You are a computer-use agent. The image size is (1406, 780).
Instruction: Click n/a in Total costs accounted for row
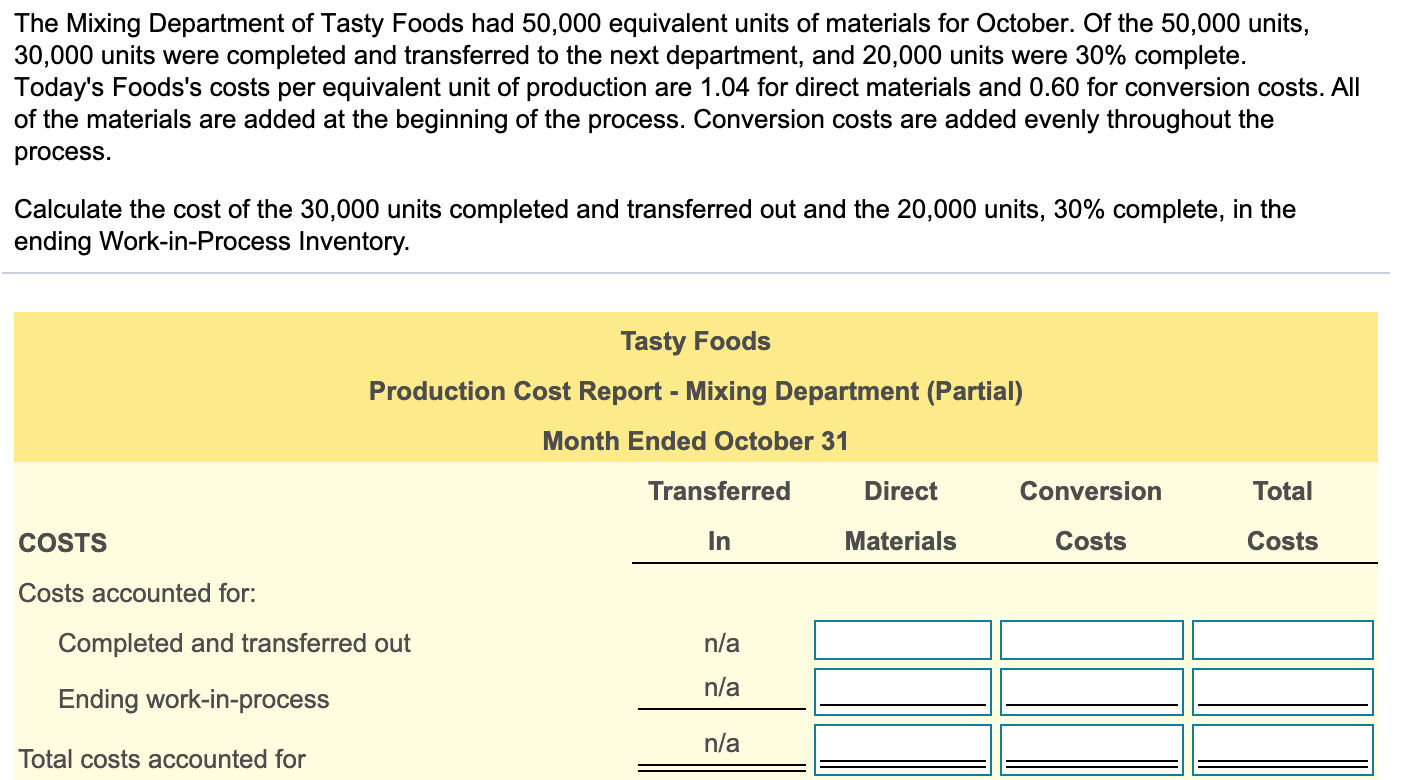[x=722, y=744]
